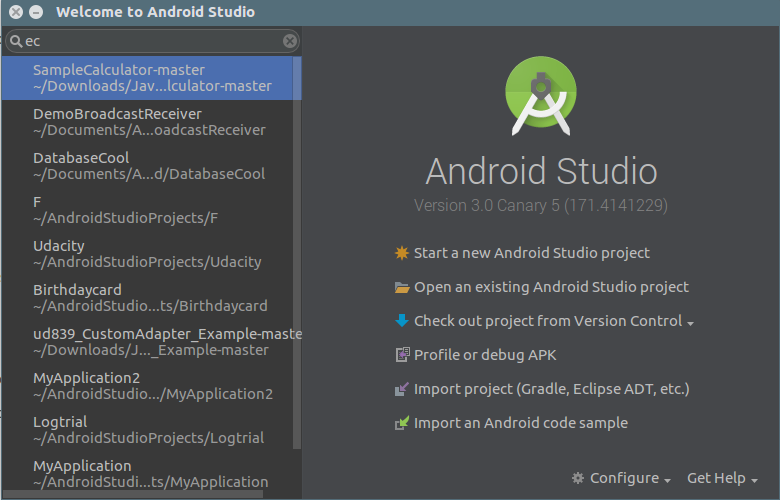
Task: Import project (Gradle, Eclipse ADT, etc.)
Action: pyautogui.click(x=552, y=389)
